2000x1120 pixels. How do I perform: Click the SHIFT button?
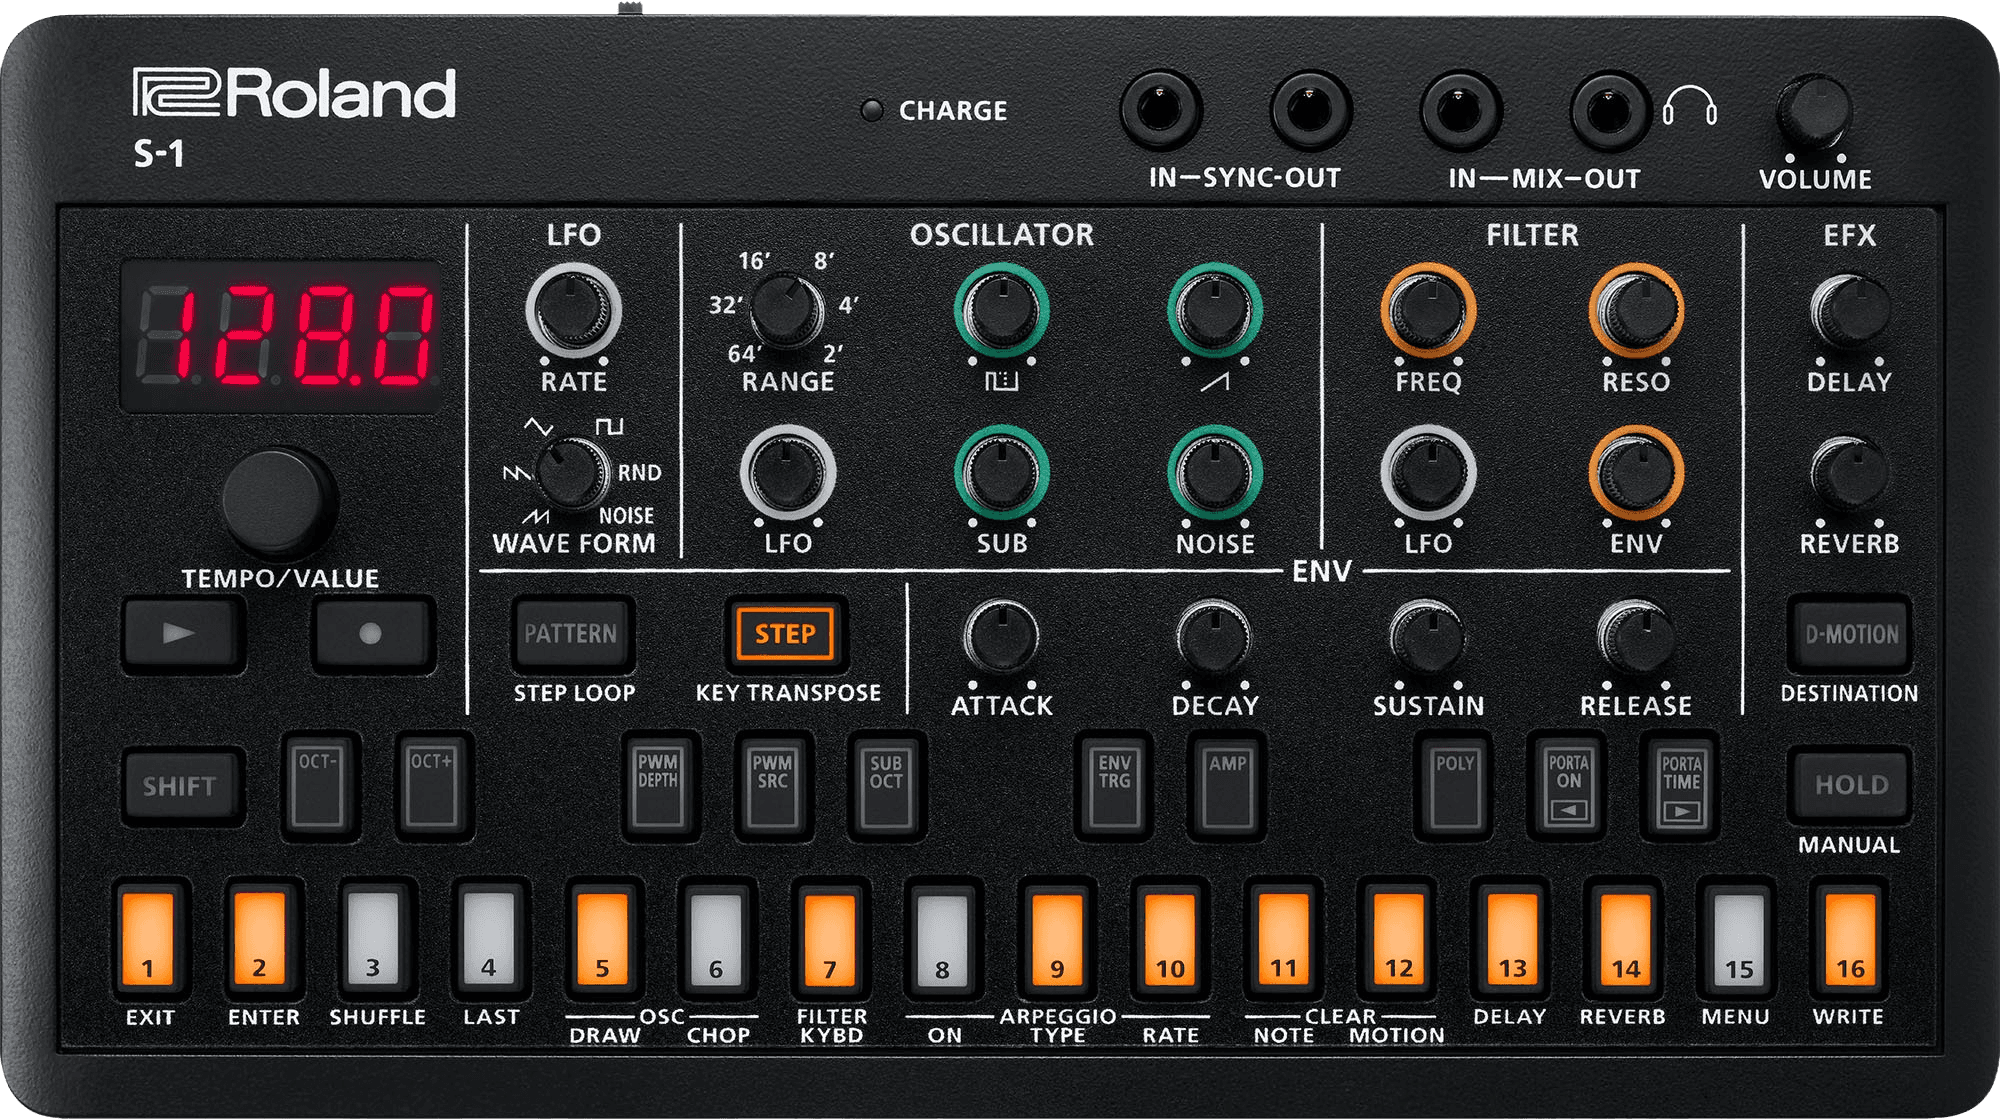click(182, 786)
